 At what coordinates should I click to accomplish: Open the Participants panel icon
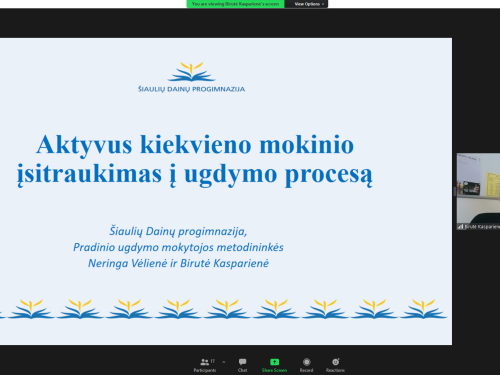point(204,362)
